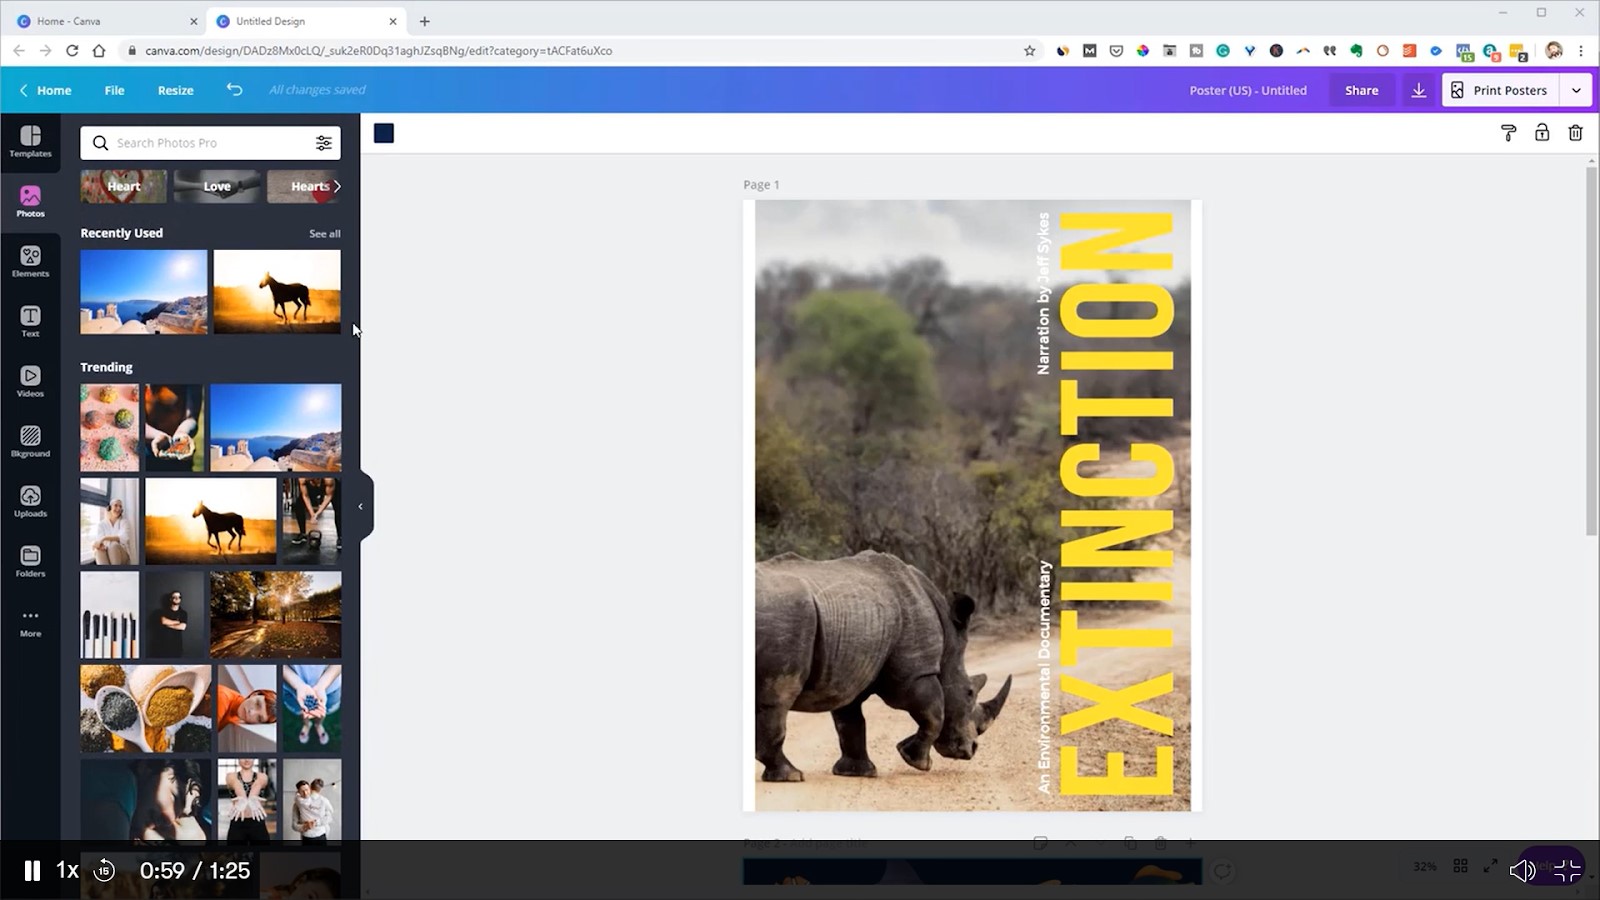The width and height of the screenshot is (1600, 900).
Task: Select the horse silhouette photo in Recently Used
Action: tap(277, 291)
